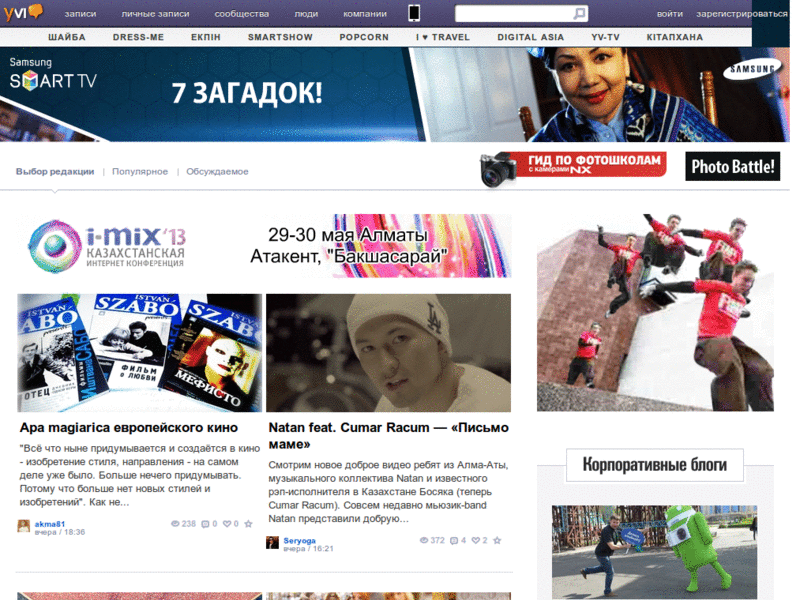Image resolution: width=800 pixels, height=600 pixels.
Task: Click views icon on Natan feat. article
Action: (x=423, y=540)
